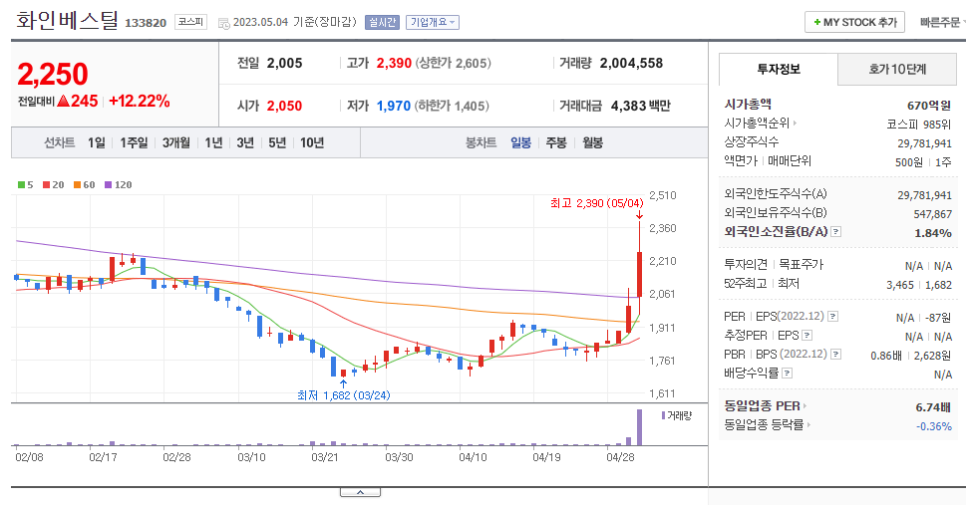Click the 코스피 985위 ranking value
This screenshot has height=505, width=966.
click(x=919, y=124)
